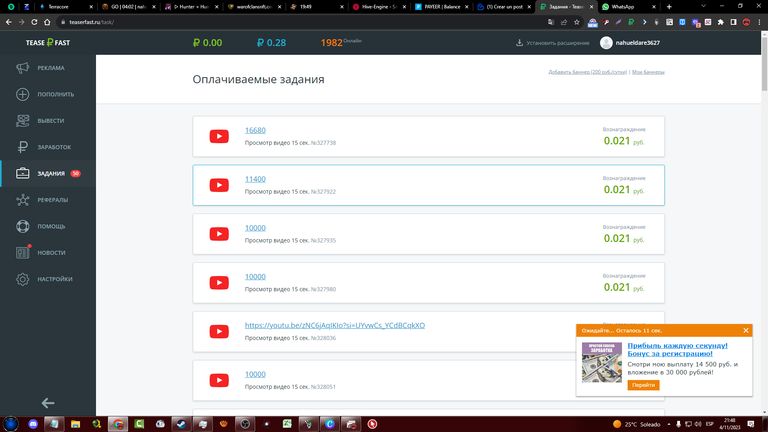The height and width of the screenshot is (432, 768).
Task: Click the TeaserFast logo
Action: point(48,43)
